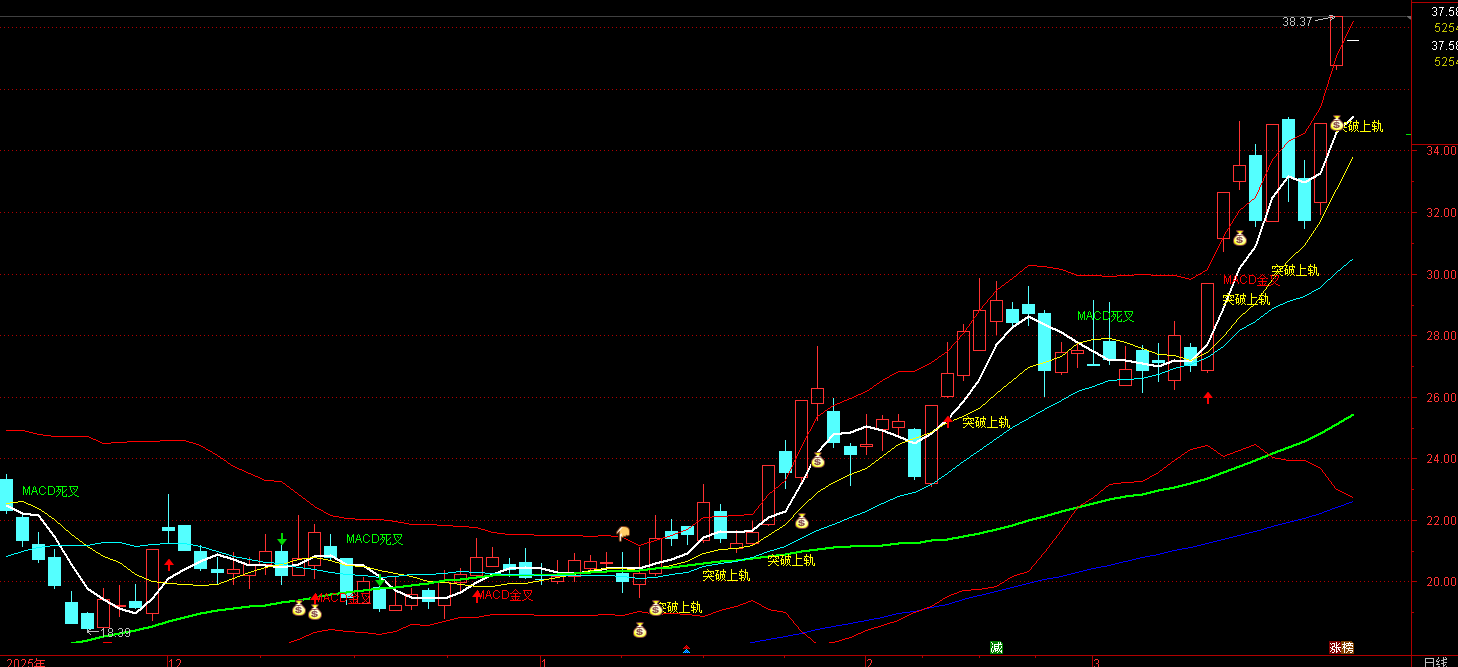Viewport: 1458px width, 667px height.
Task: Click MACD金叉 label near the 30.00 level
Action: [1251, 280]
